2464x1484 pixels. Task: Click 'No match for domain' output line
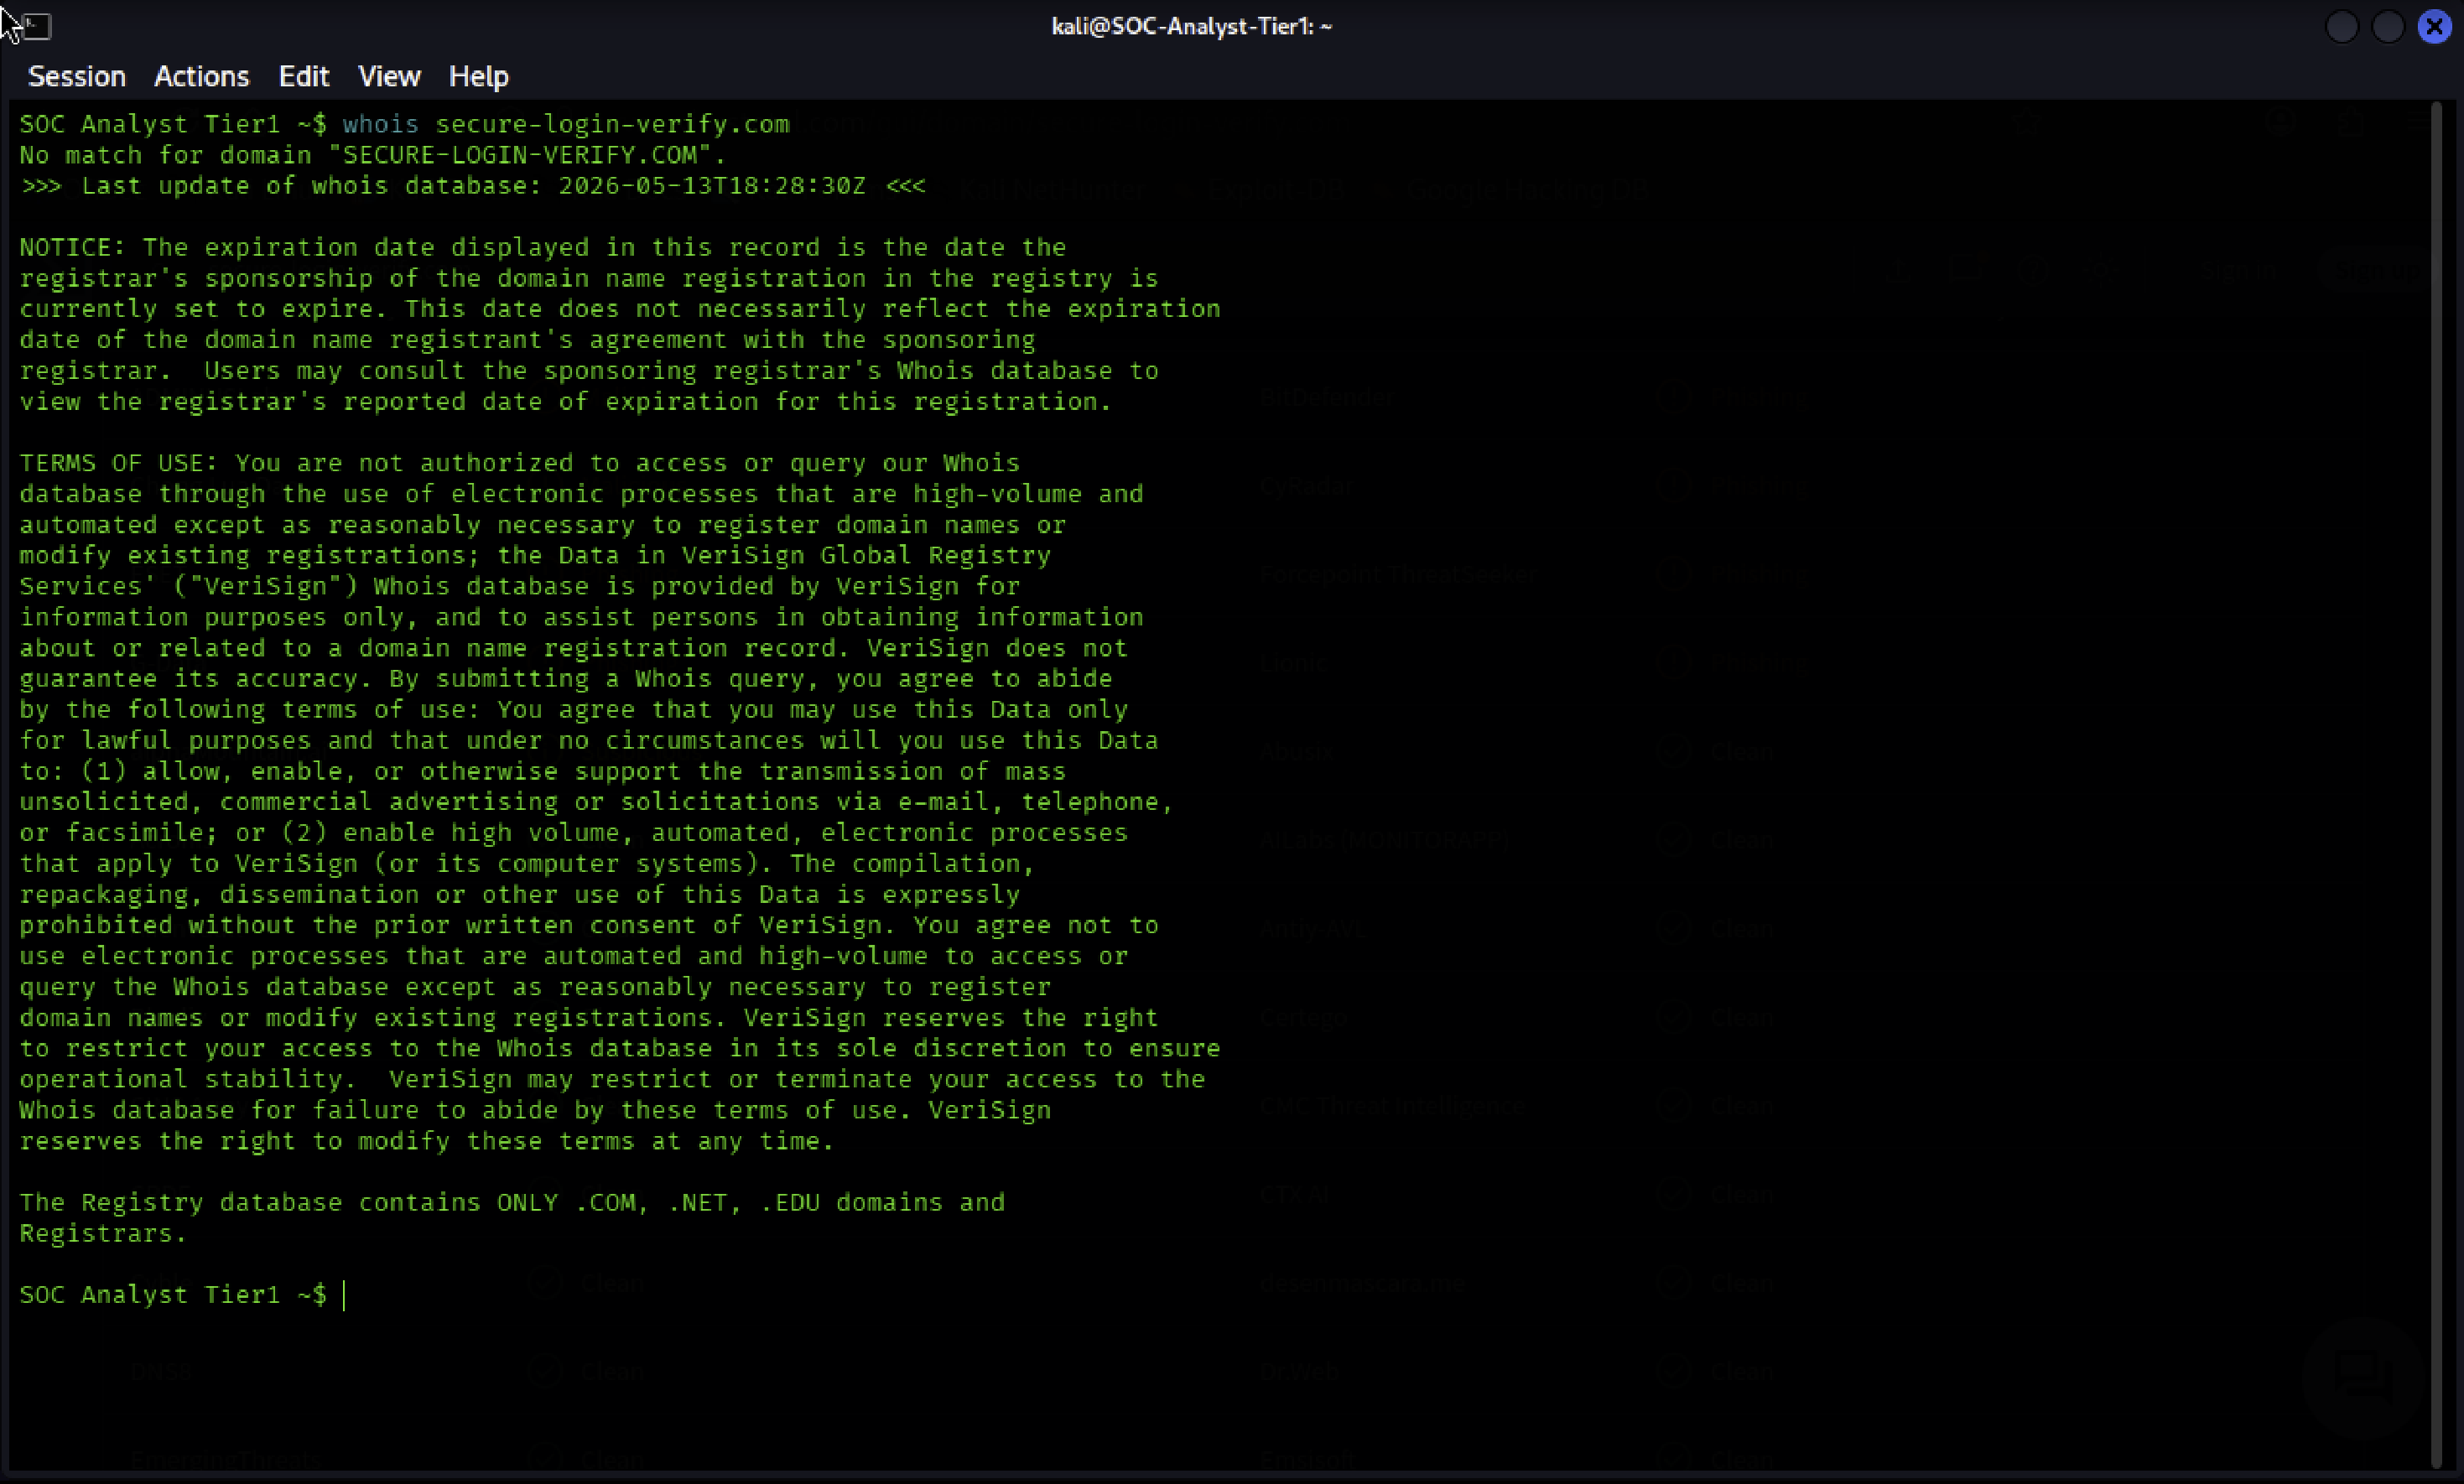[373, 155]
